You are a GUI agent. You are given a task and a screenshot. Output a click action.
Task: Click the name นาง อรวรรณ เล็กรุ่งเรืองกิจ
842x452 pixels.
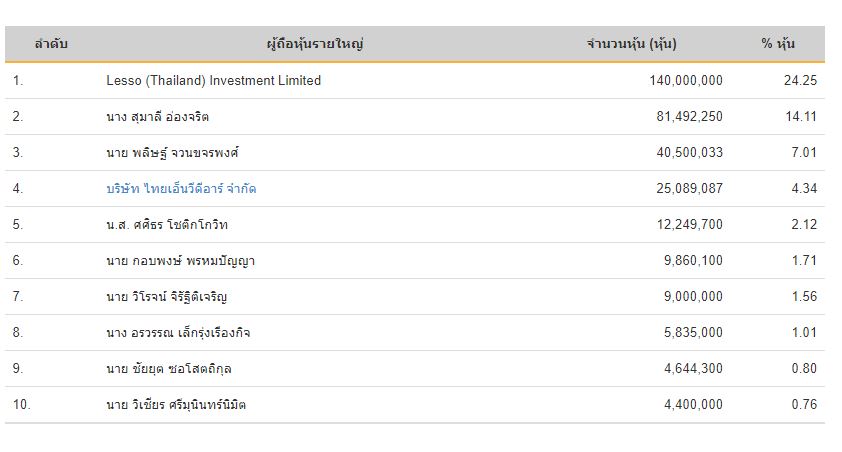point(178,332)
